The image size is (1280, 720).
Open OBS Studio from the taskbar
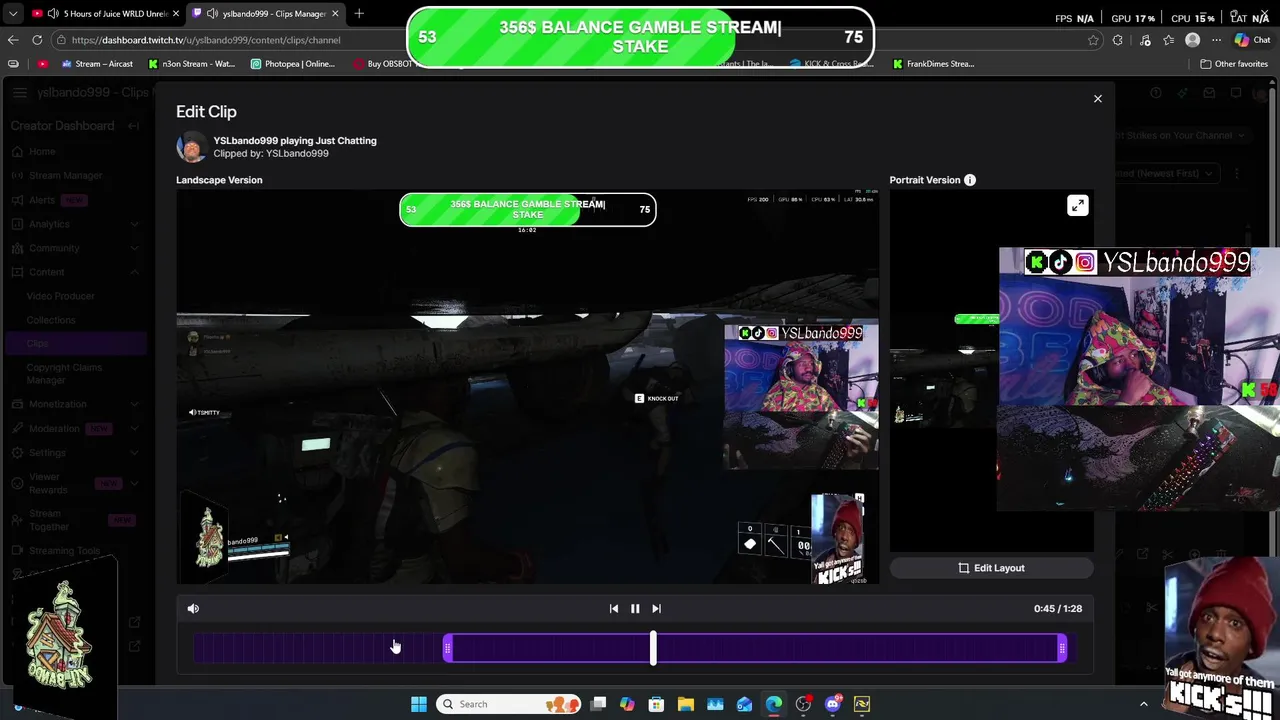pos(803,704)
